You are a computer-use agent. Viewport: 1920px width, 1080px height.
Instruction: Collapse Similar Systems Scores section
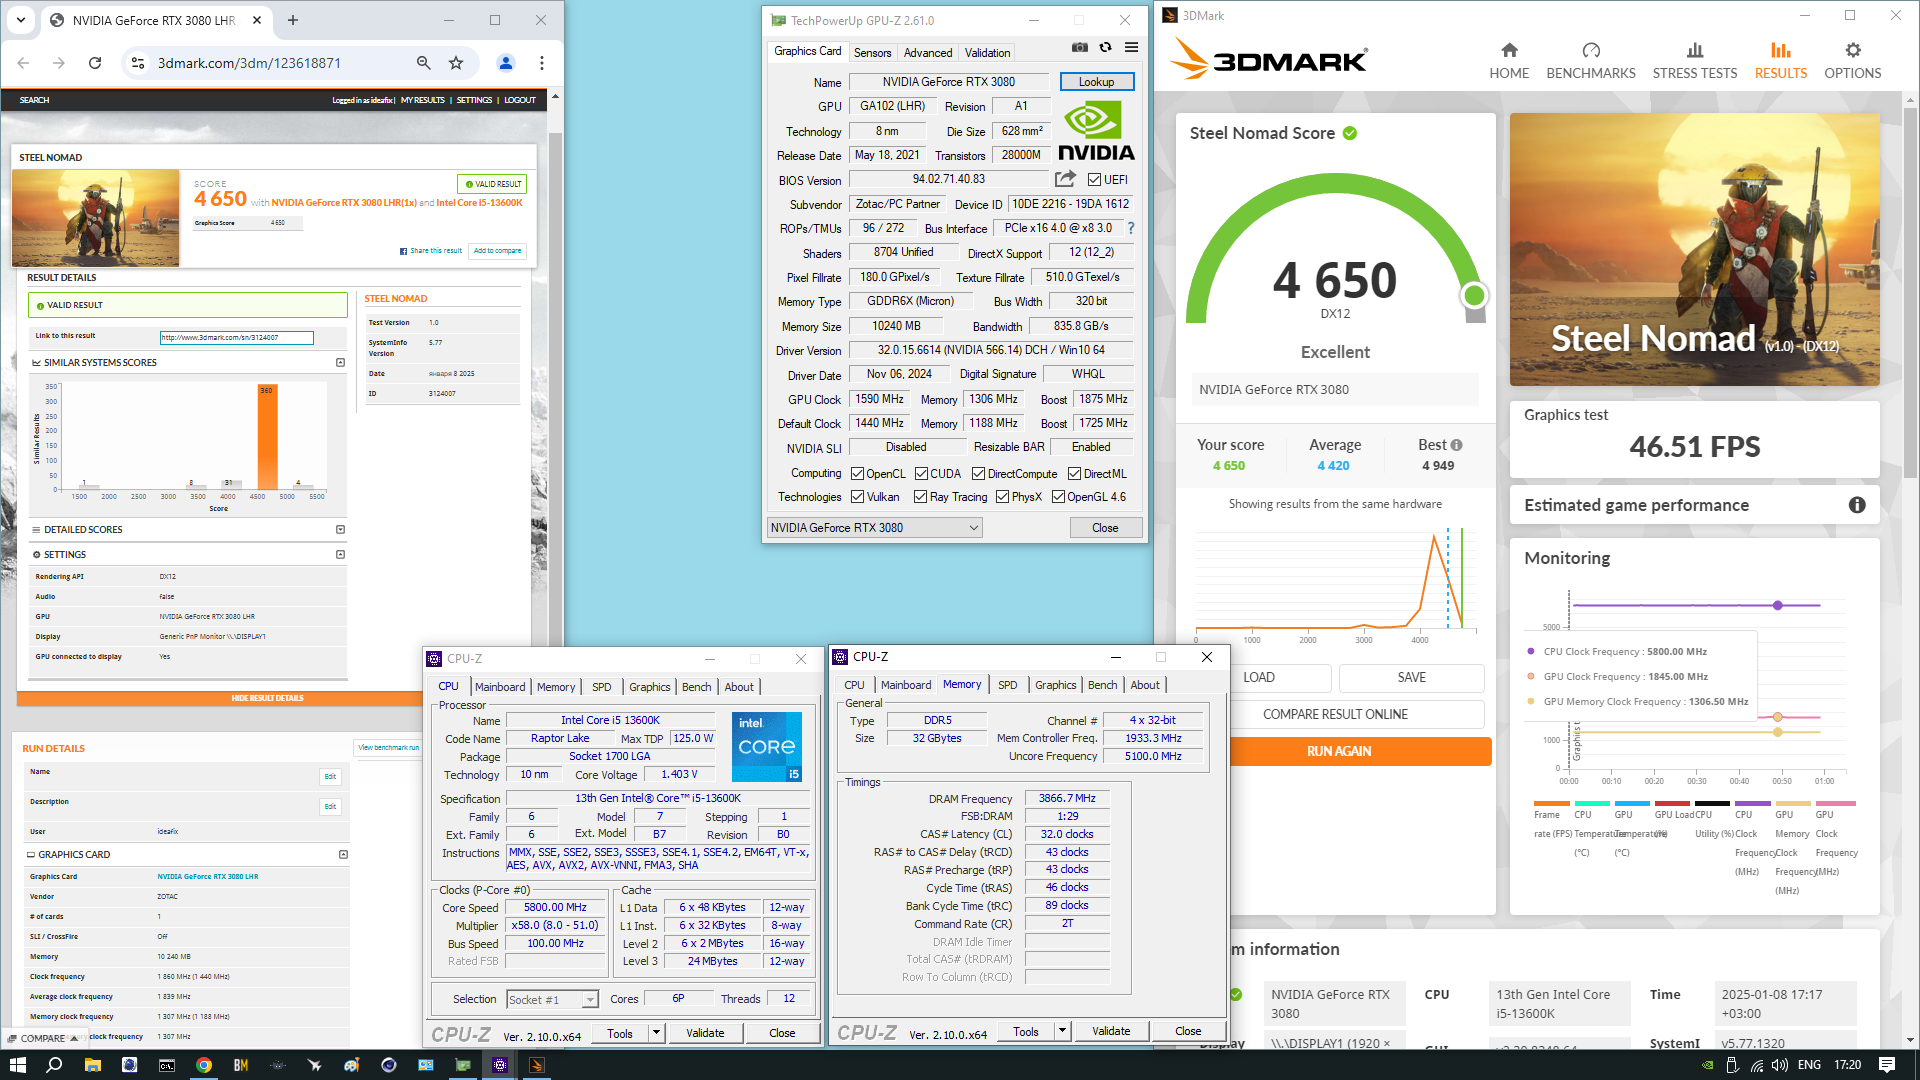point(340,363)
